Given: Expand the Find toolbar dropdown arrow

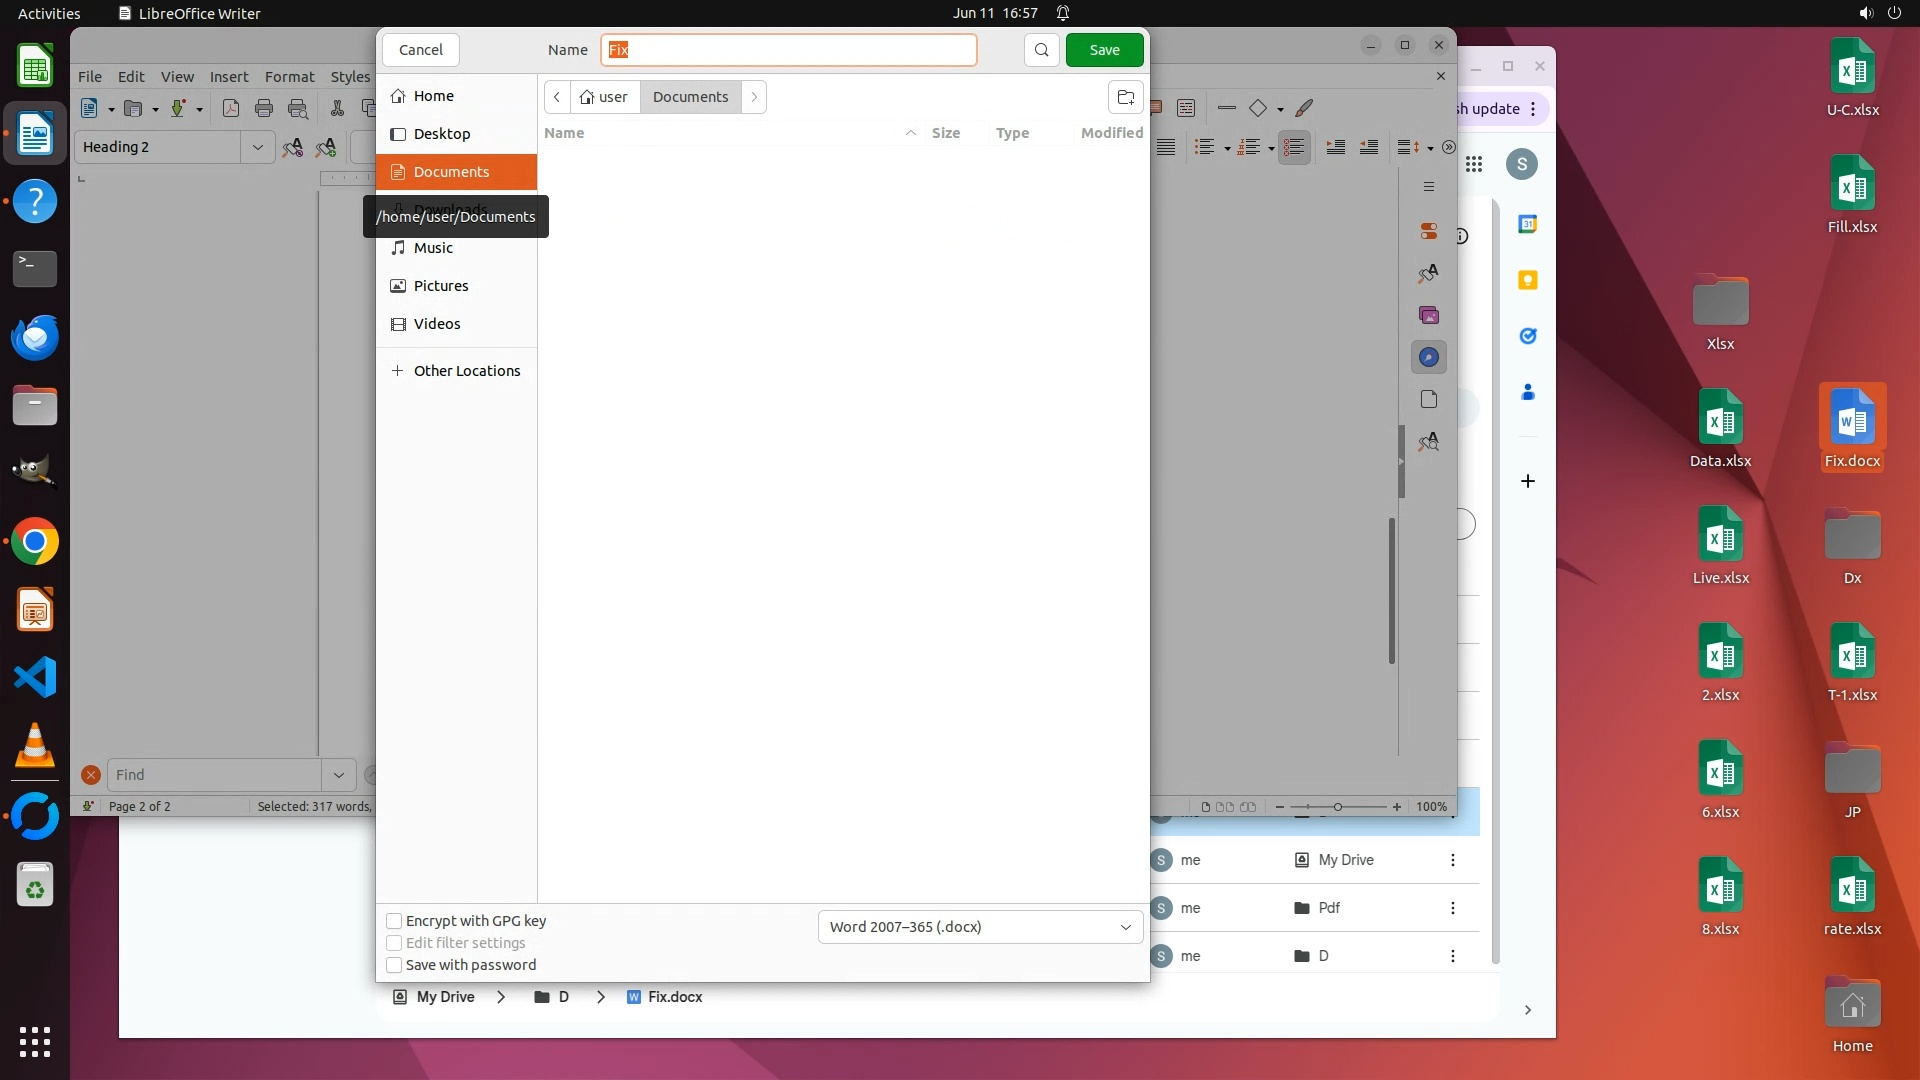Looking at the screenshot, I should click(338, 775).
